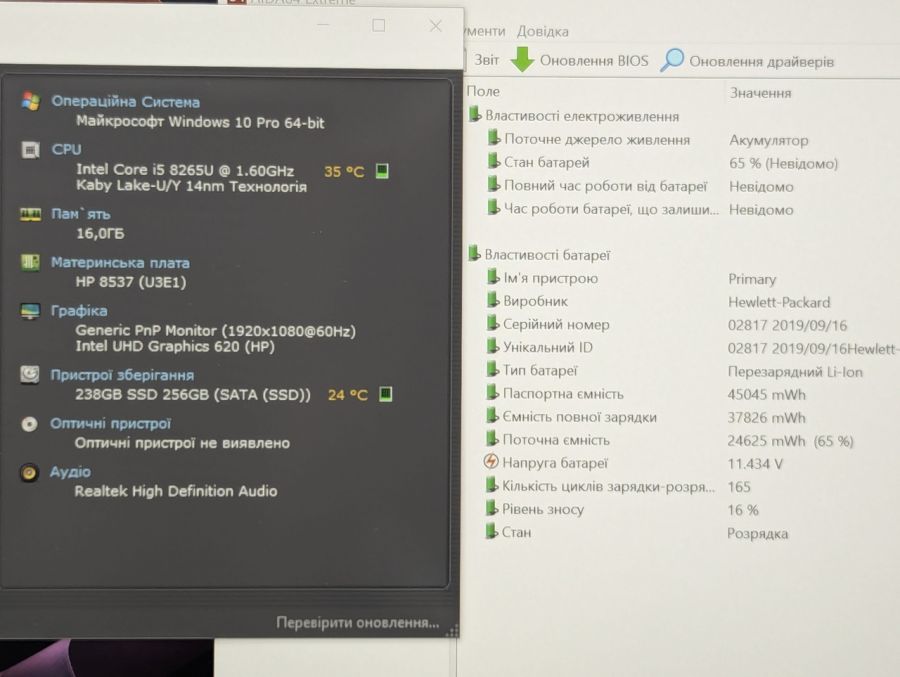Click the Speccy window resize grip

pyautogui.click(x=452, y=631)
